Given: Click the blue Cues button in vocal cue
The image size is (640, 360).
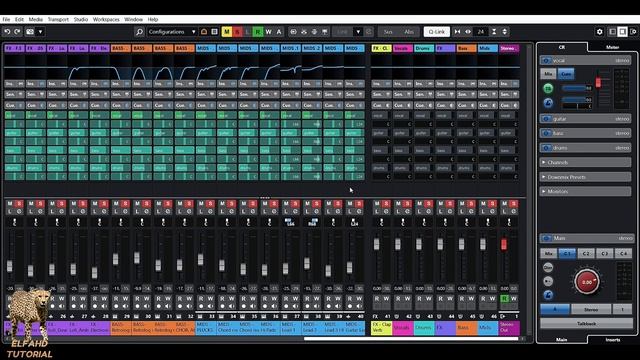Looking at the screenshot, I should (x=566, y=74).
